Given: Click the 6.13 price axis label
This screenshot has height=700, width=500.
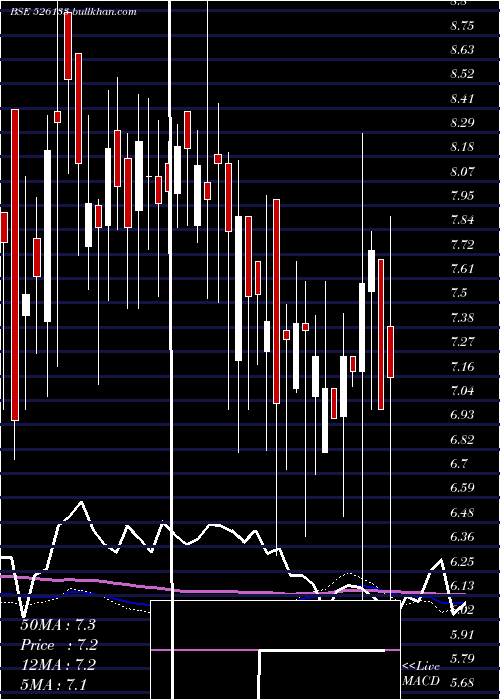Looking at the screenshot, I should point(462,585).
